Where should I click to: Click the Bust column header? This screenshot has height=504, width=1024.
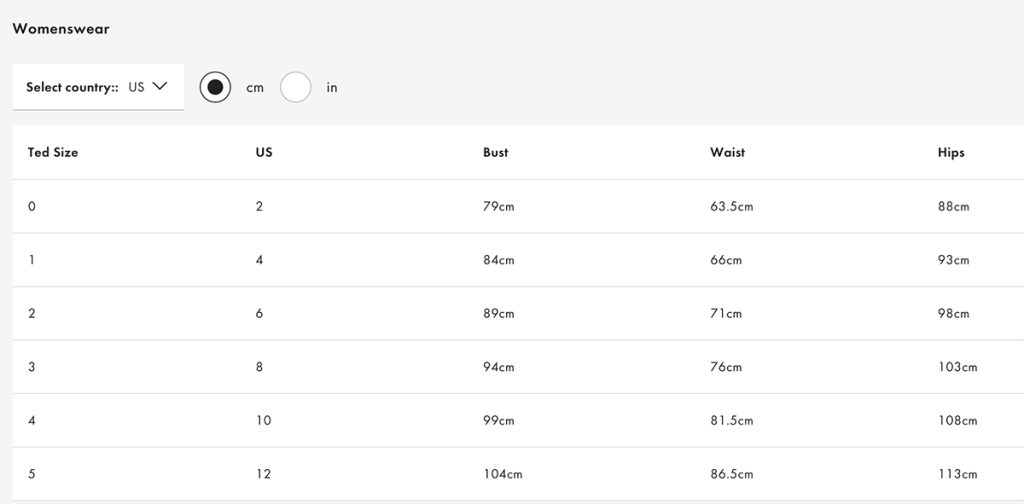(495, 153)
